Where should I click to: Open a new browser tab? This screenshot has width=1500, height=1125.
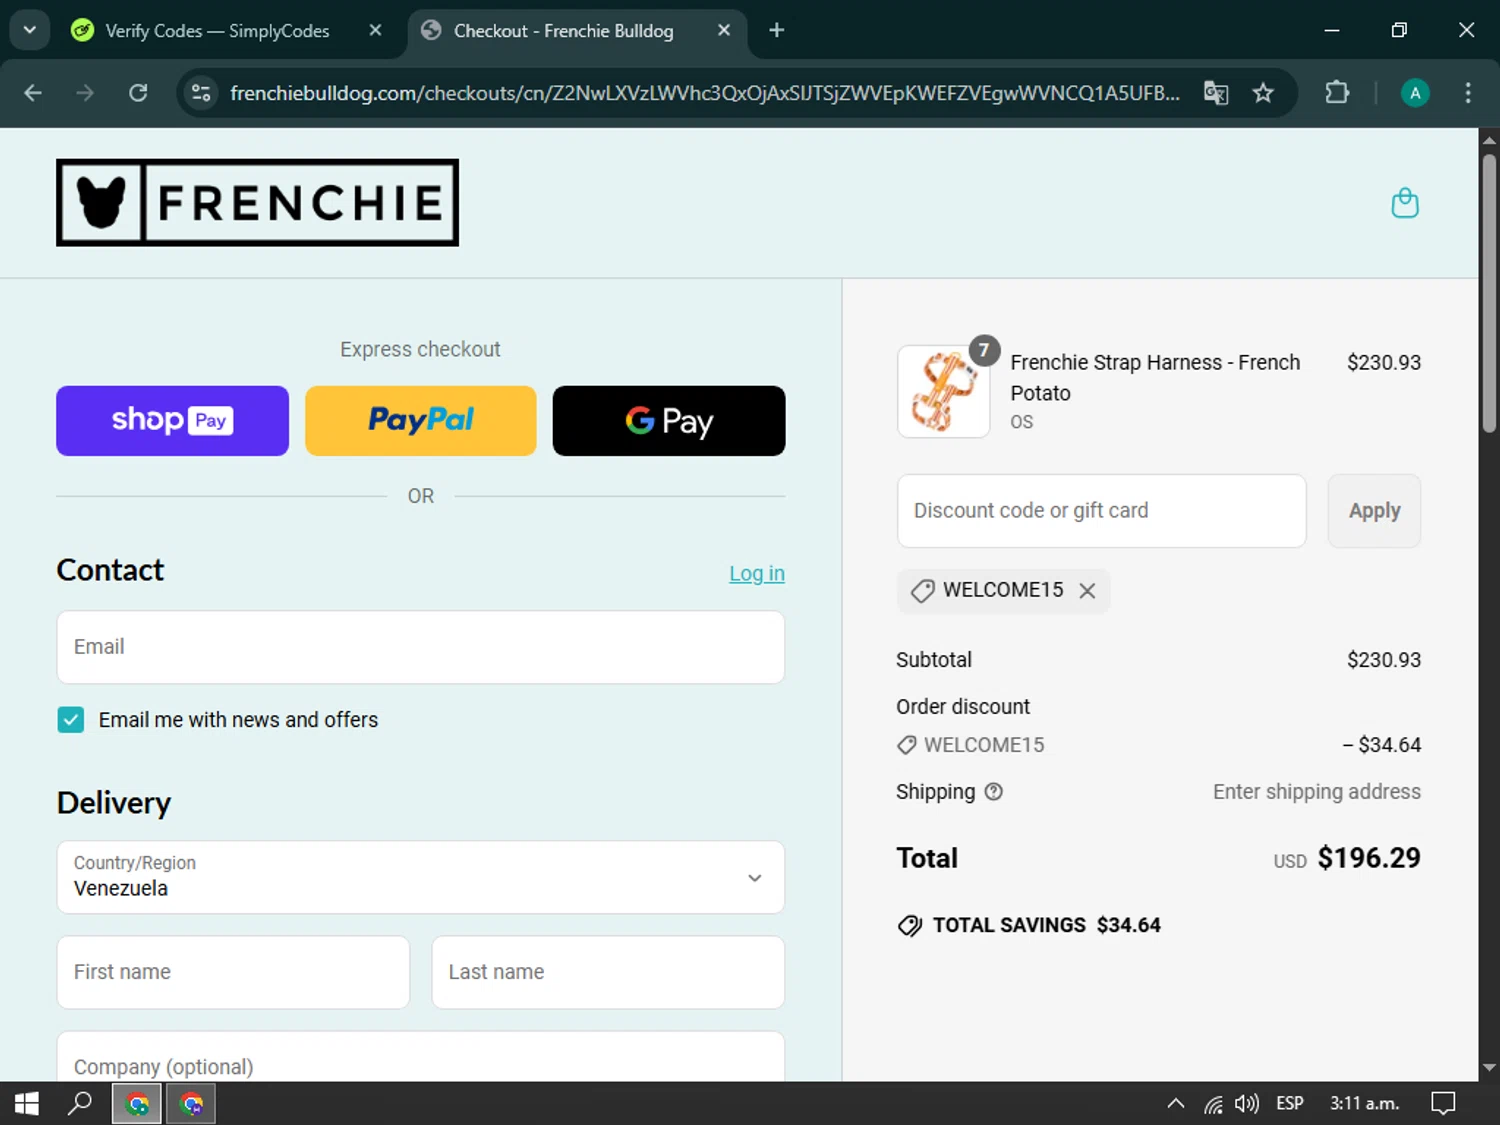(776, 30)
